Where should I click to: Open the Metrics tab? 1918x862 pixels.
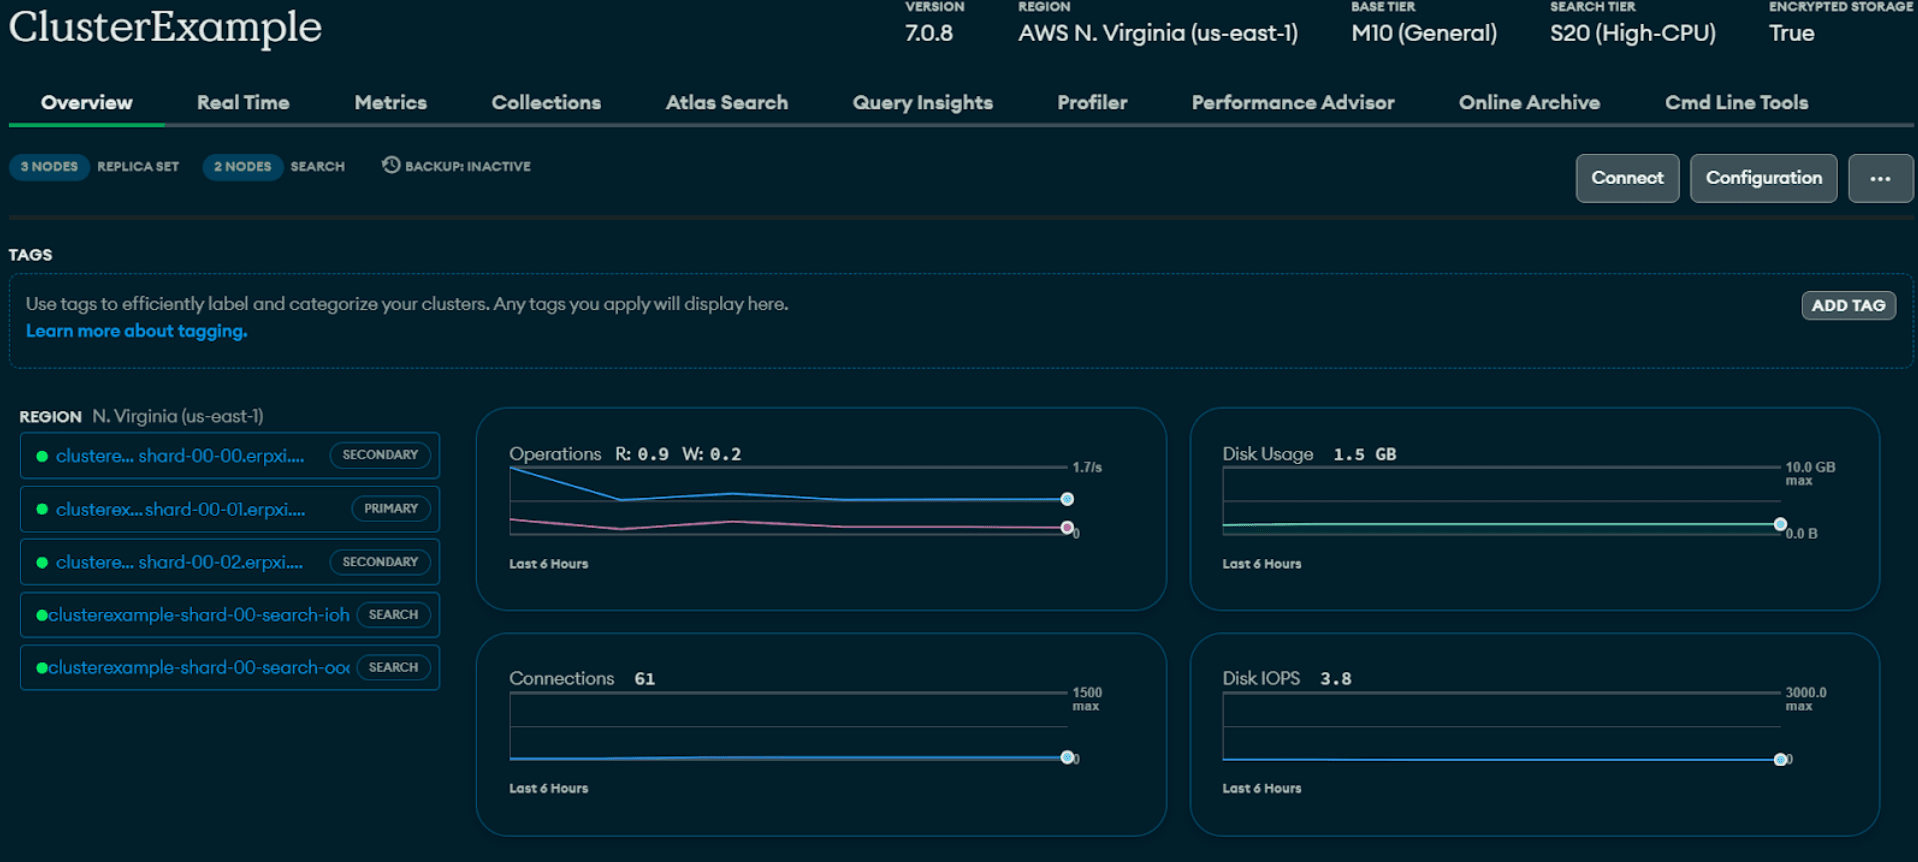(390, 102)
